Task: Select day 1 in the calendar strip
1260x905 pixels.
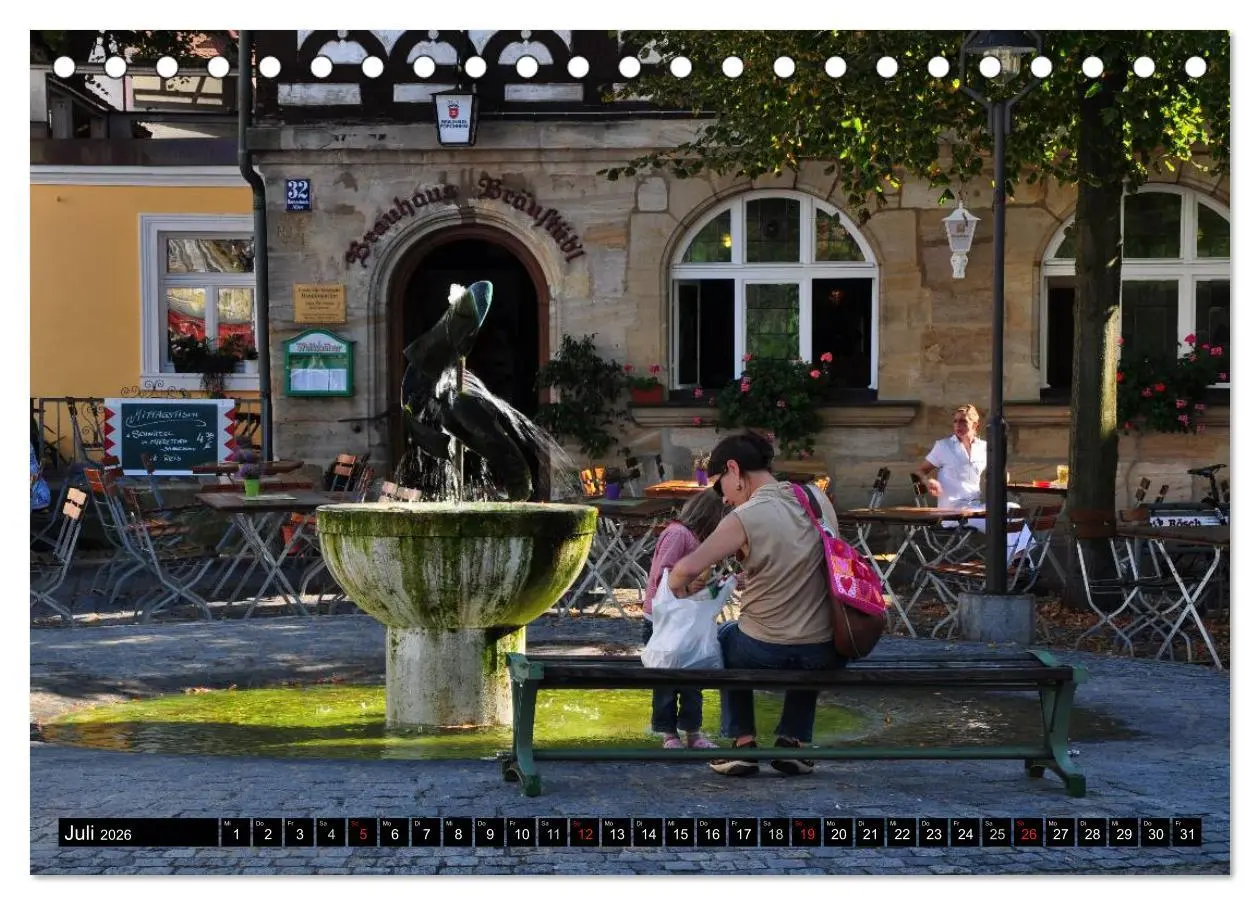Action: pyautogui.click(x=235, y=833)
